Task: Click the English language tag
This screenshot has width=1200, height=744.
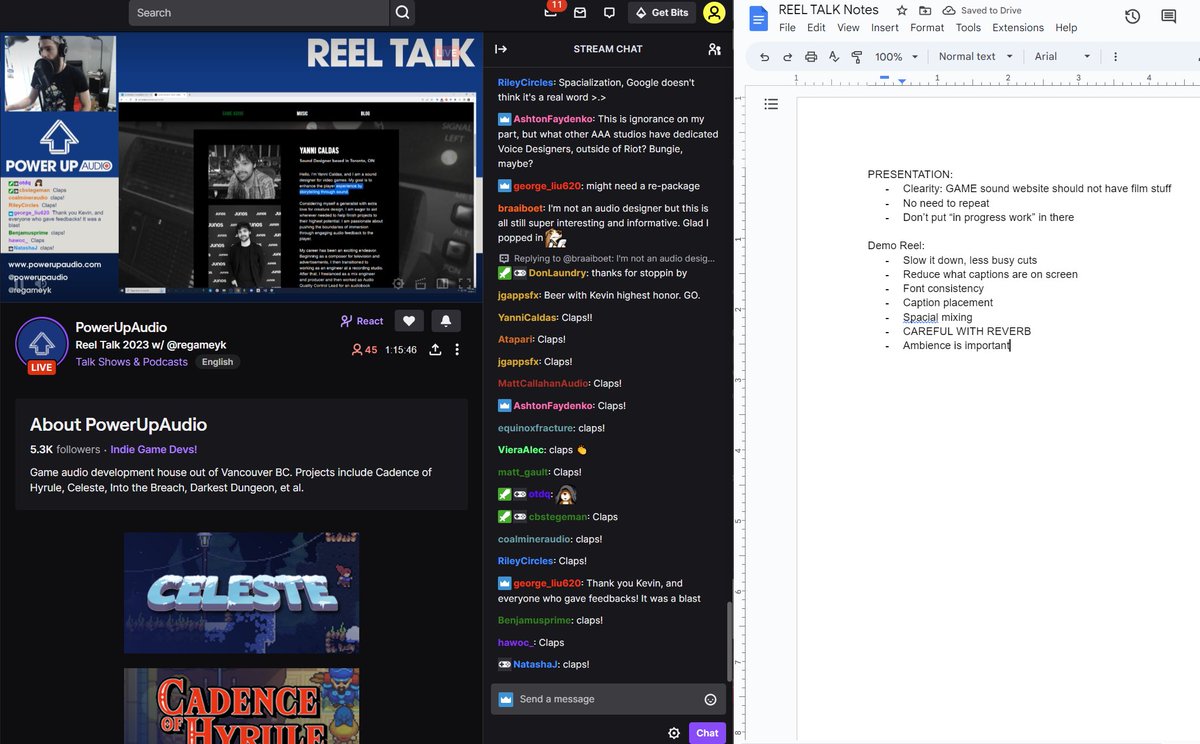Action: pyautogui.click(x=217, y=362)
